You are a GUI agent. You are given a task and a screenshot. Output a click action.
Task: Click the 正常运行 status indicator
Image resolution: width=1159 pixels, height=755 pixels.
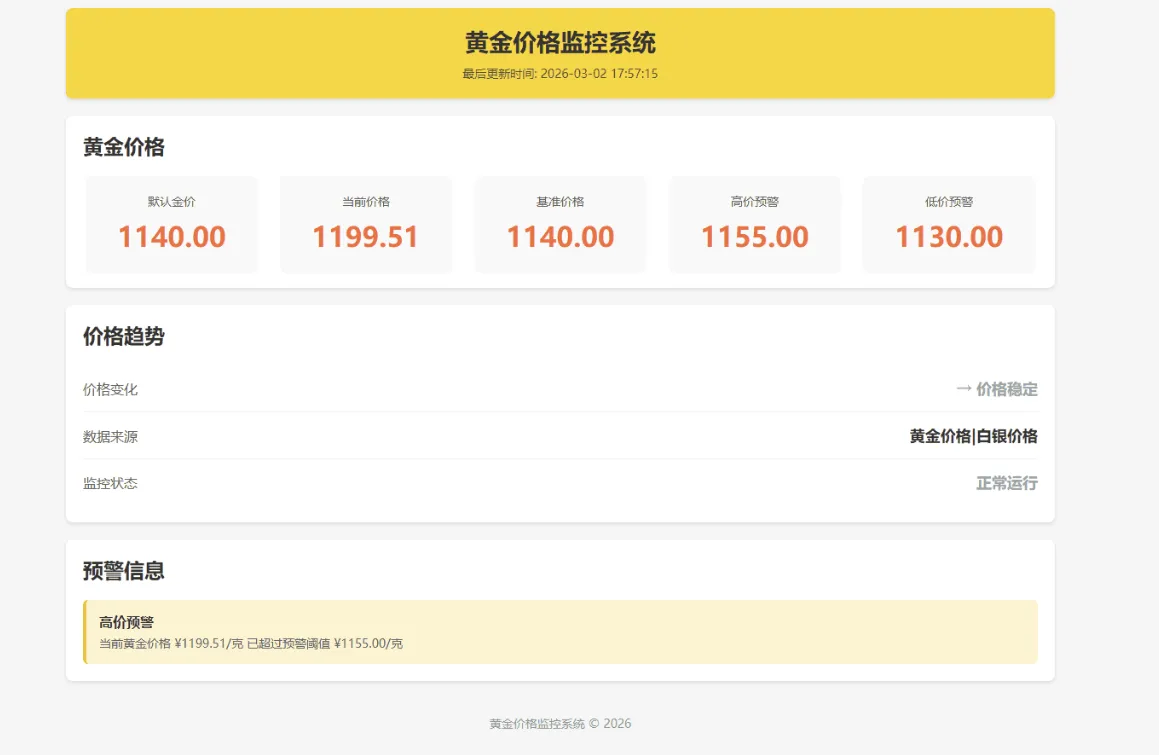[1006, 483]
